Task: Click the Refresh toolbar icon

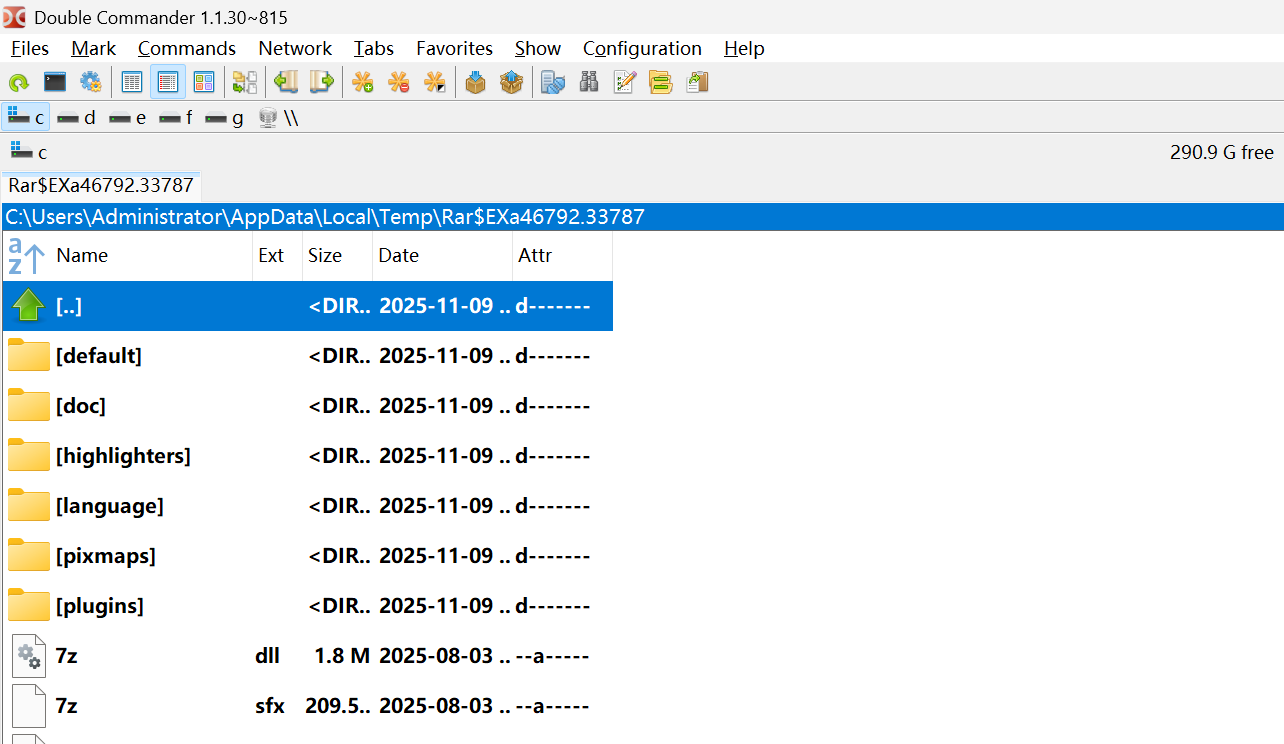Action: click(x=18, y=82)
